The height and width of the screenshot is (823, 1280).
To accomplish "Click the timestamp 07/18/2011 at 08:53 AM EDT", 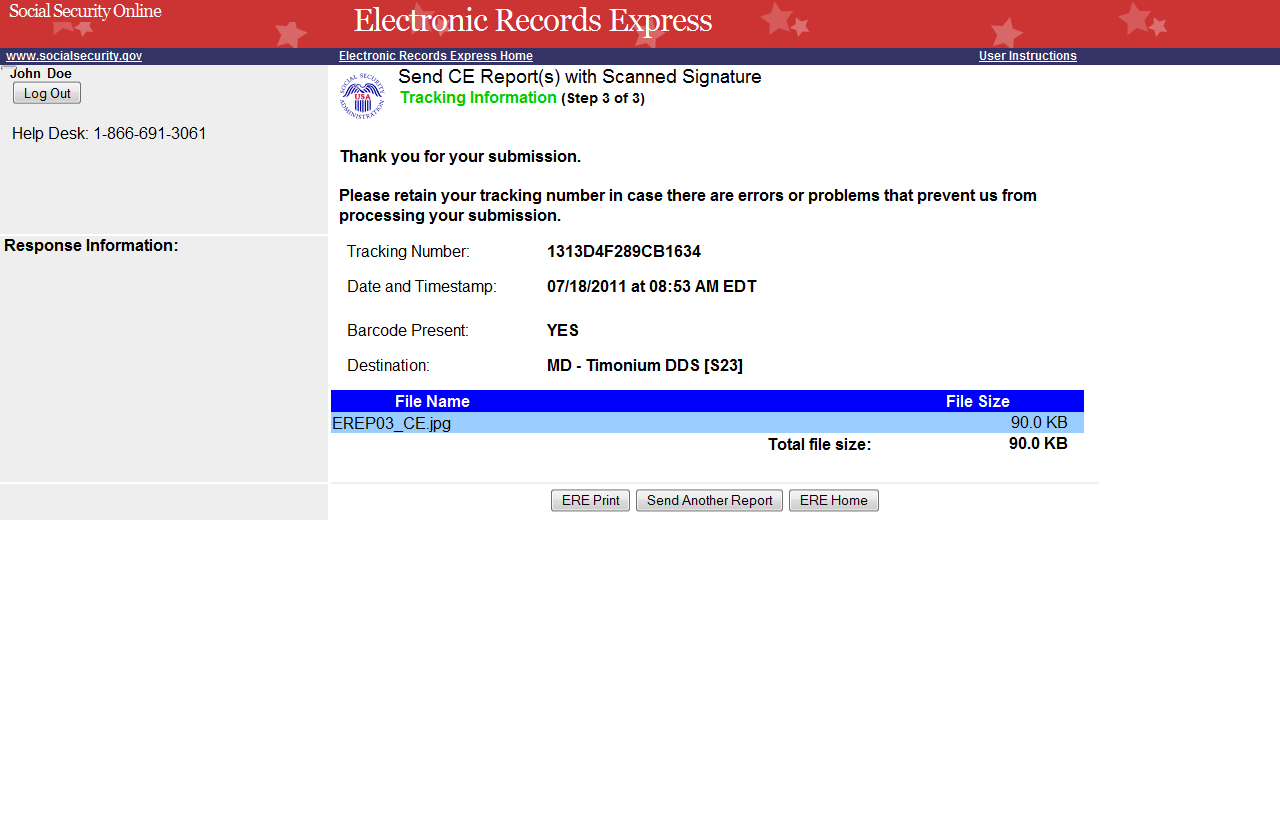I will [652, 287].
